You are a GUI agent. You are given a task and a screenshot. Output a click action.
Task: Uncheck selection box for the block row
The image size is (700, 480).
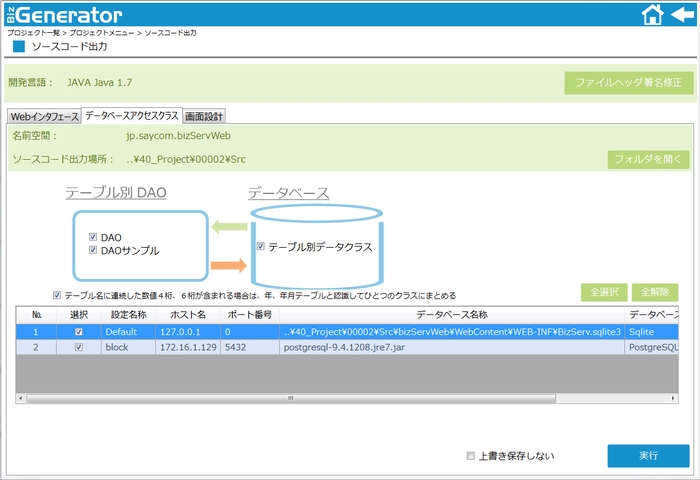79,347
